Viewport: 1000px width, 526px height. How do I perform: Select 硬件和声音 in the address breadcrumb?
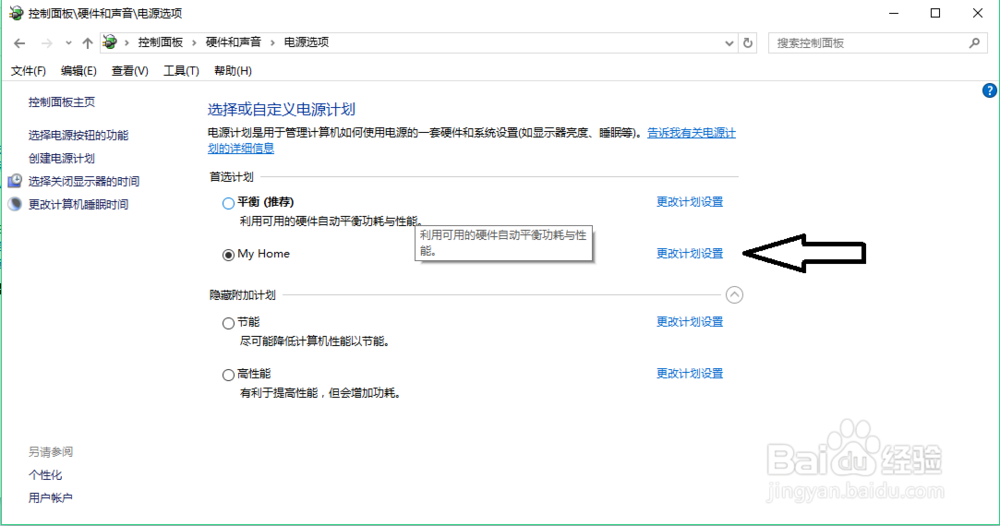pos(233,42)
